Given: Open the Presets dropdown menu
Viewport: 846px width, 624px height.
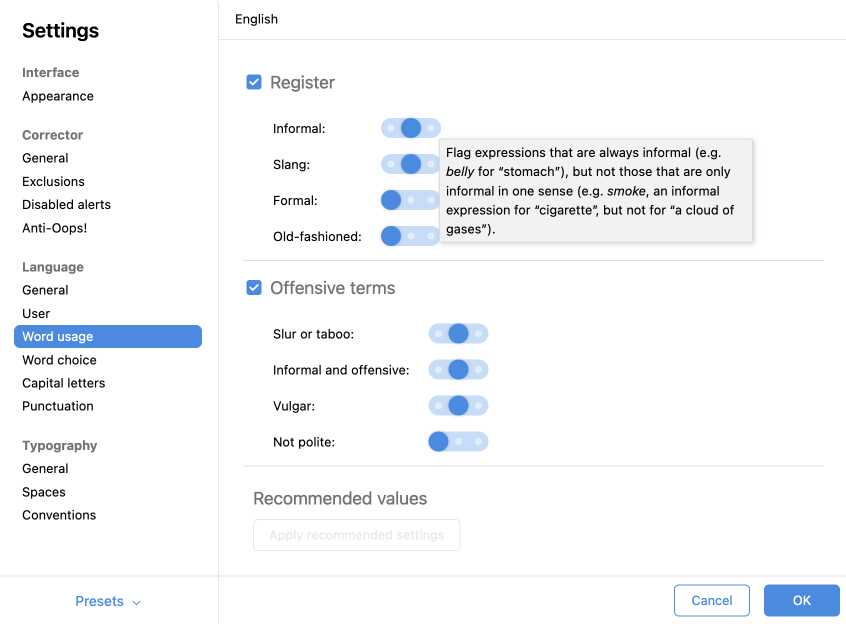Looking at the screenshot, I should point(108,601).
